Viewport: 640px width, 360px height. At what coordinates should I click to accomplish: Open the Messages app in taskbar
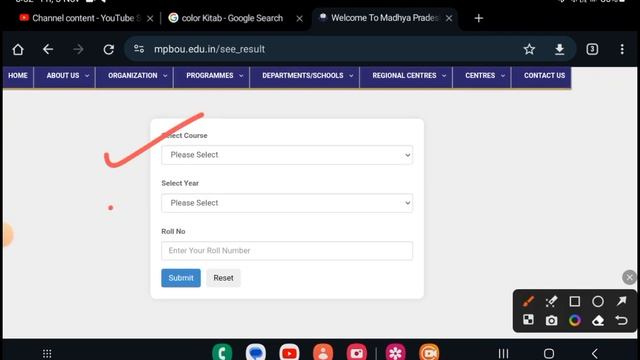coord(256,352)
